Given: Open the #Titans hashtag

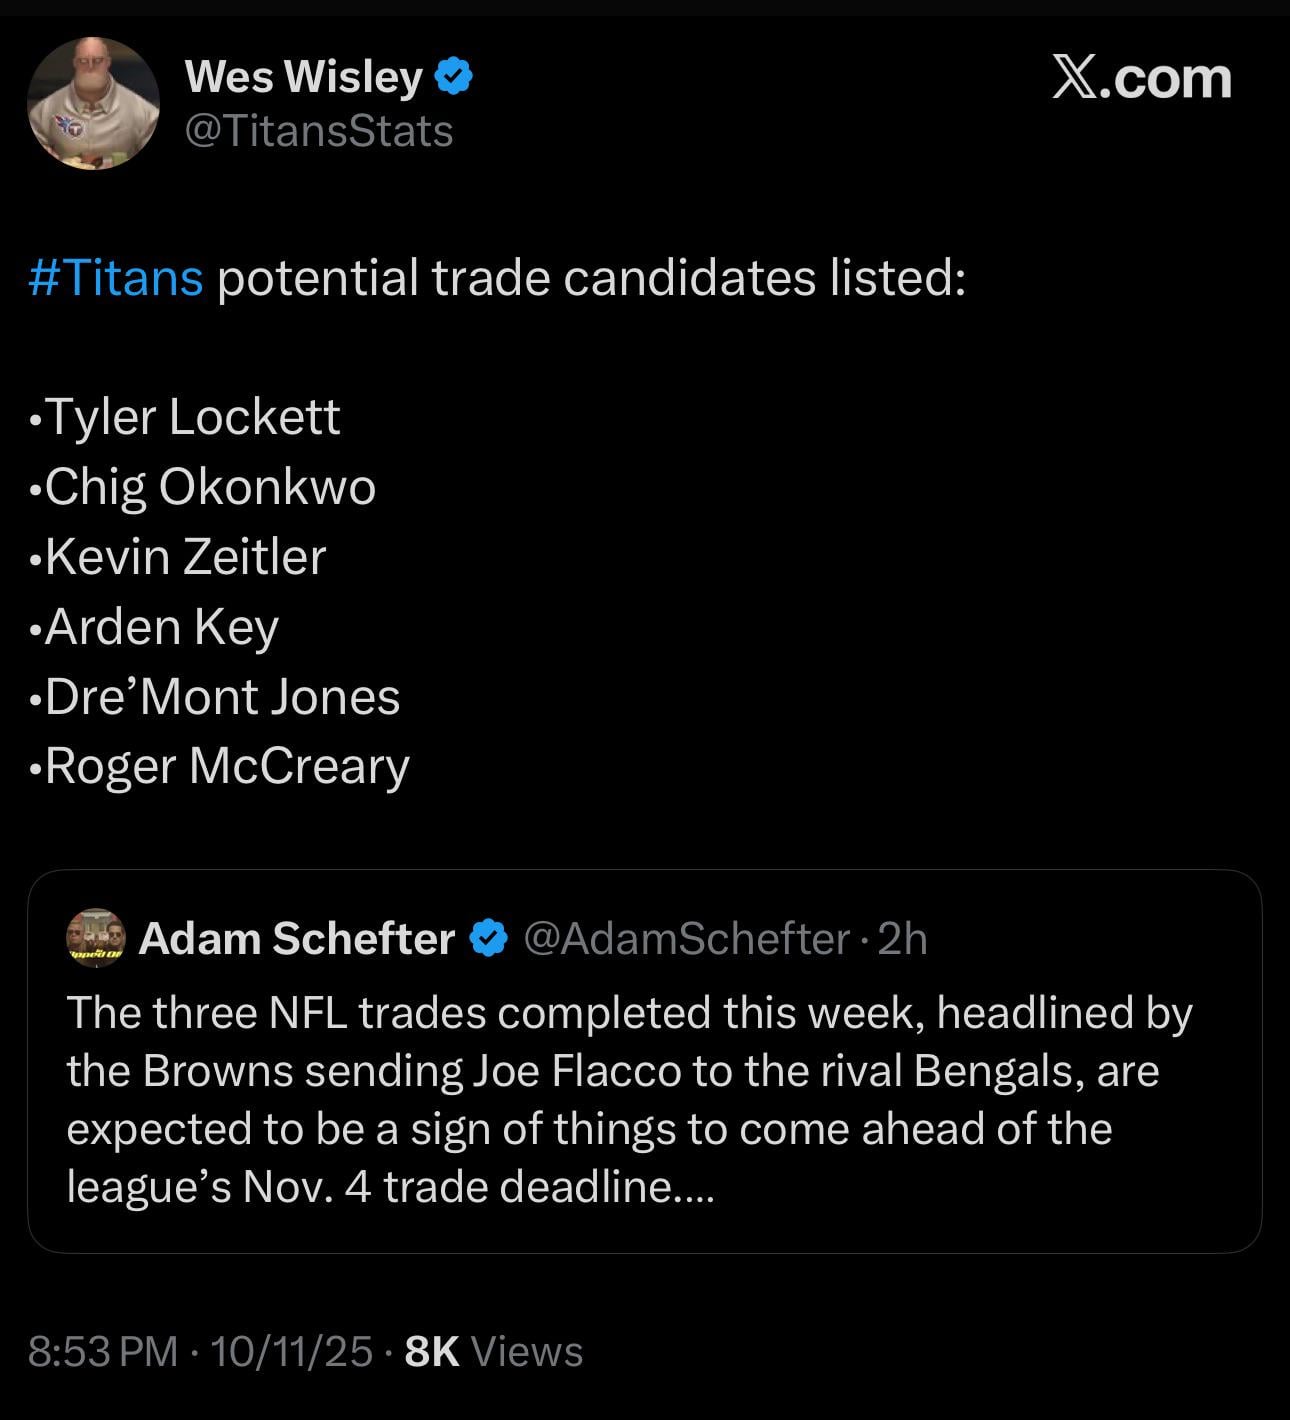Looking at the screenshot, I should click(x=116, y=277).
